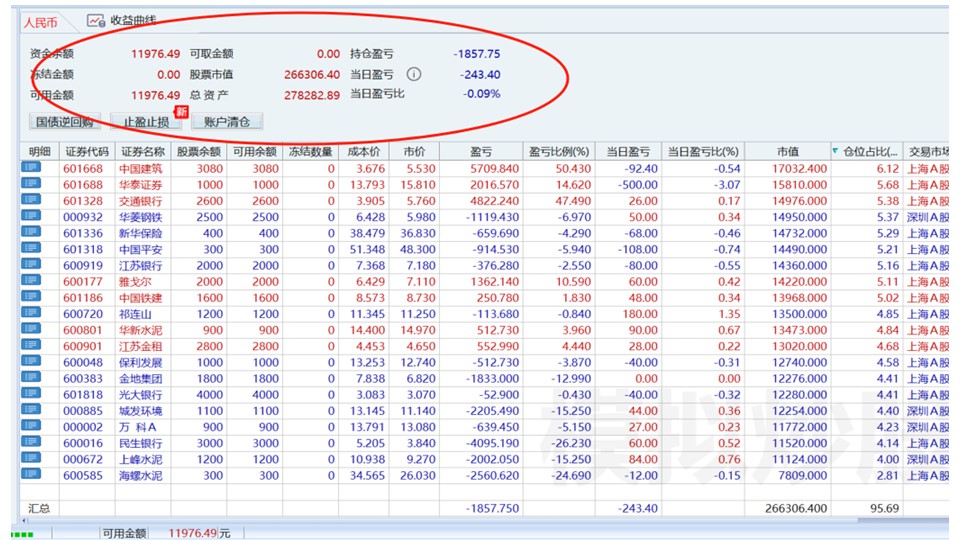Select stock code 000932
Image resolution: width=960 pixels, height=540 pixels.
pyautogui.click(x=83, y=217)
